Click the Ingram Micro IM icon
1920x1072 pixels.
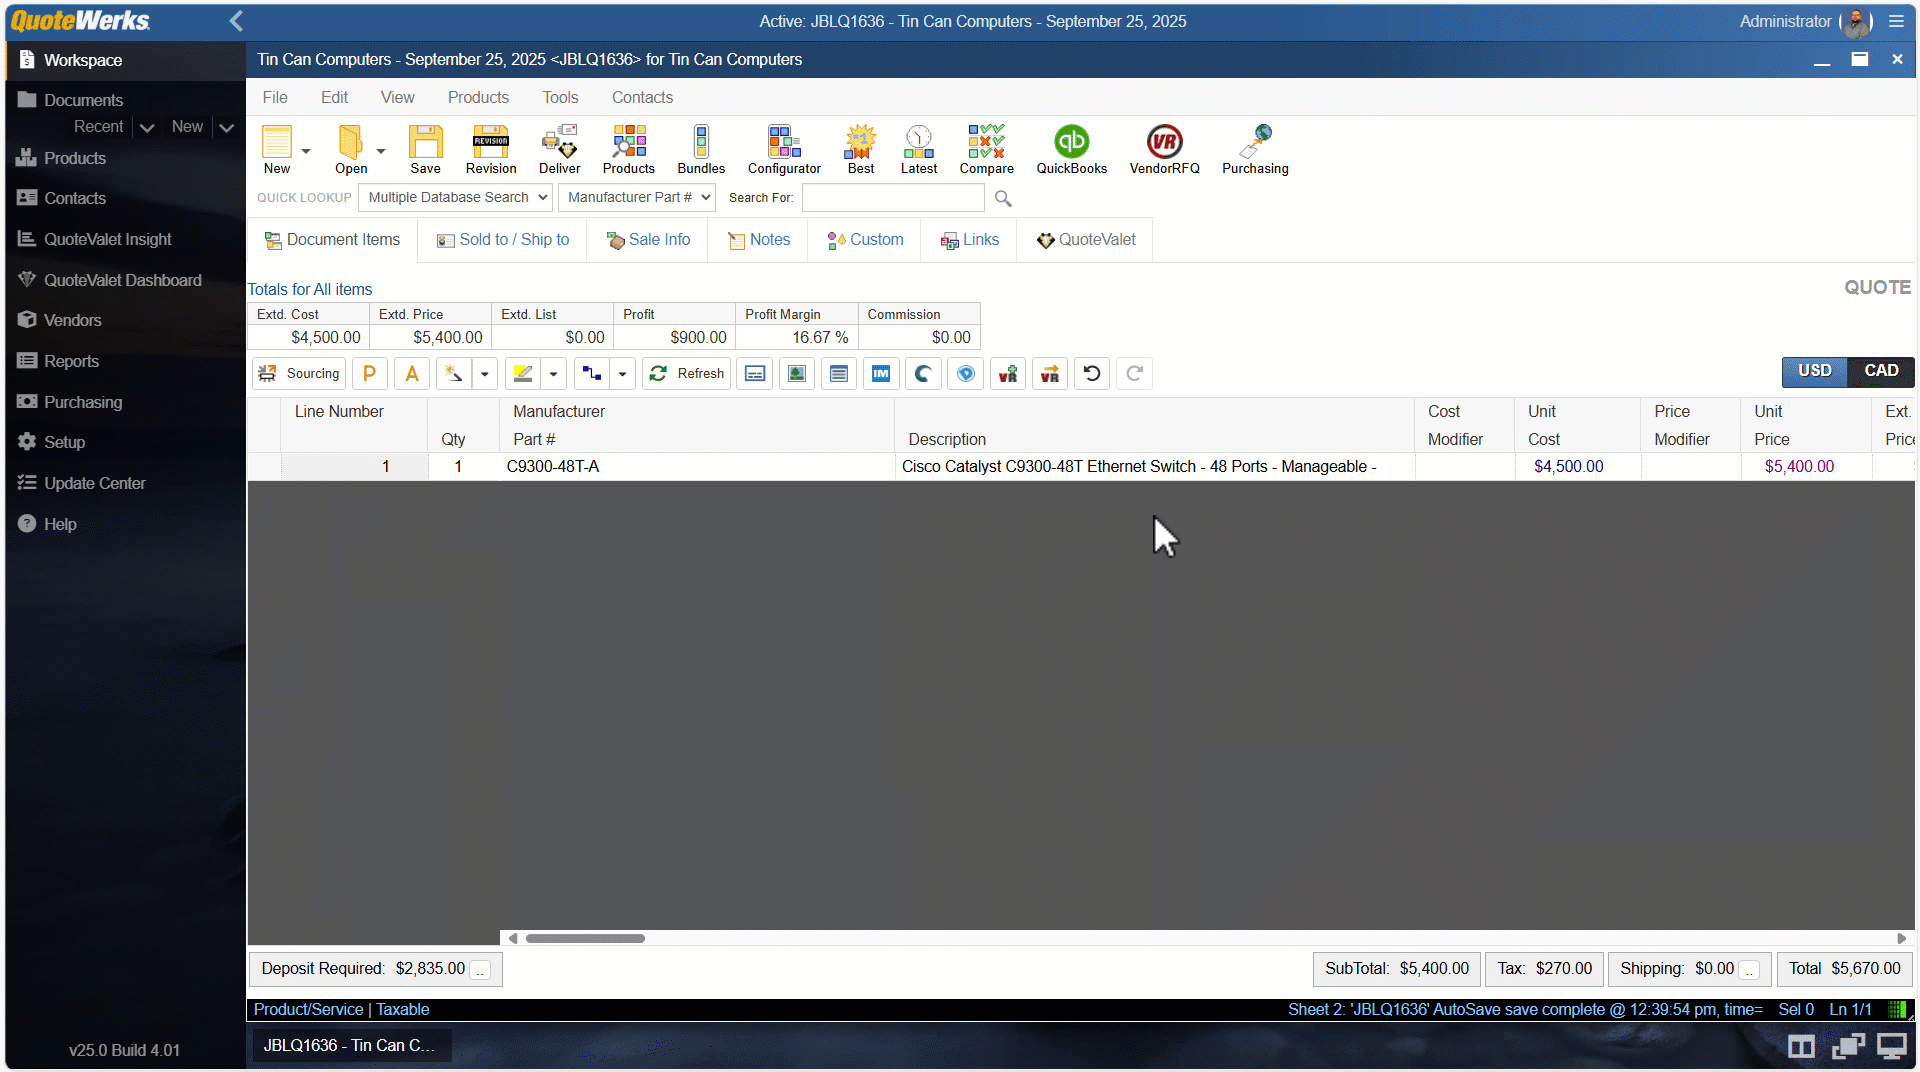880,374
